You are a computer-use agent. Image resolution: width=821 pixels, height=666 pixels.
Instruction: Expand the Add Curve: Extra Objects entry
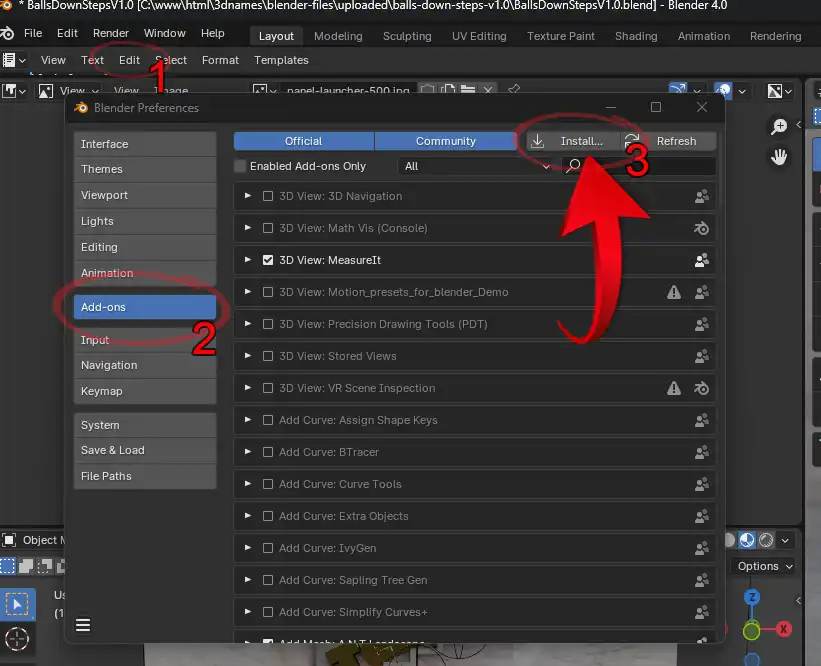click(x=248, y=515)
